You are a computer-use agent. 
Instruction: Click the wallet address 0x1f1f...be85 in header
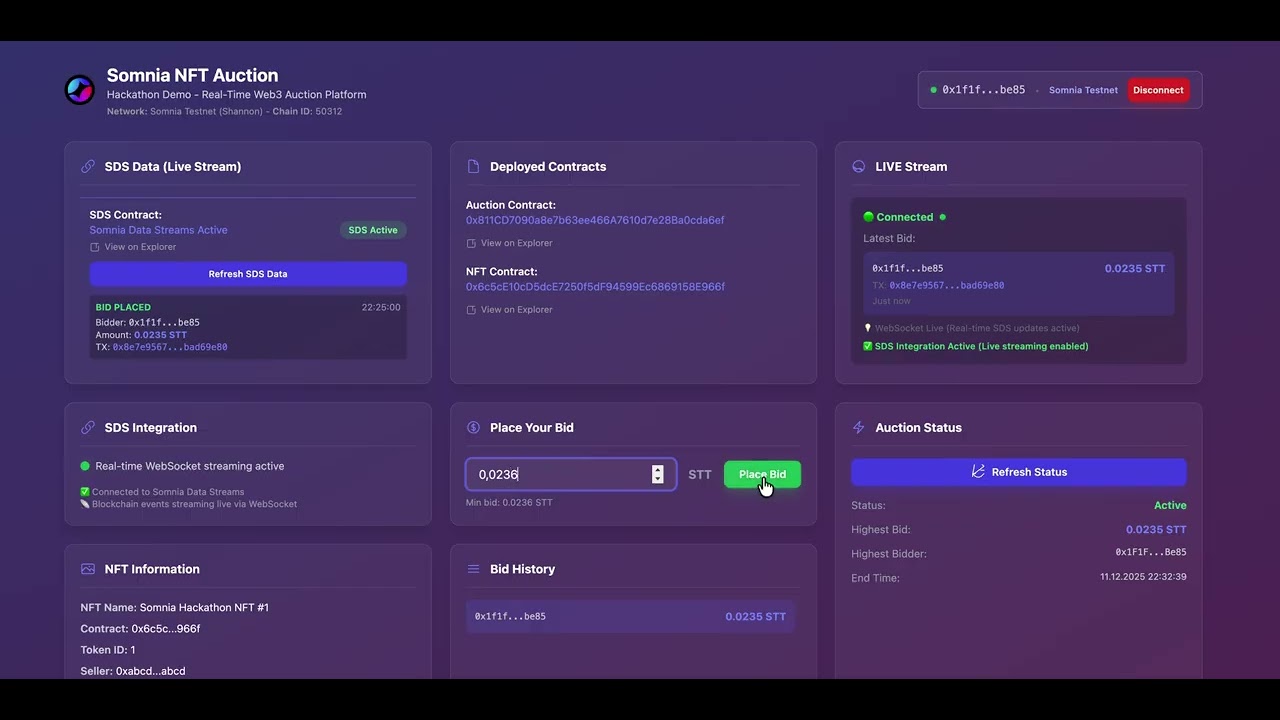click(x=984, y=90)
